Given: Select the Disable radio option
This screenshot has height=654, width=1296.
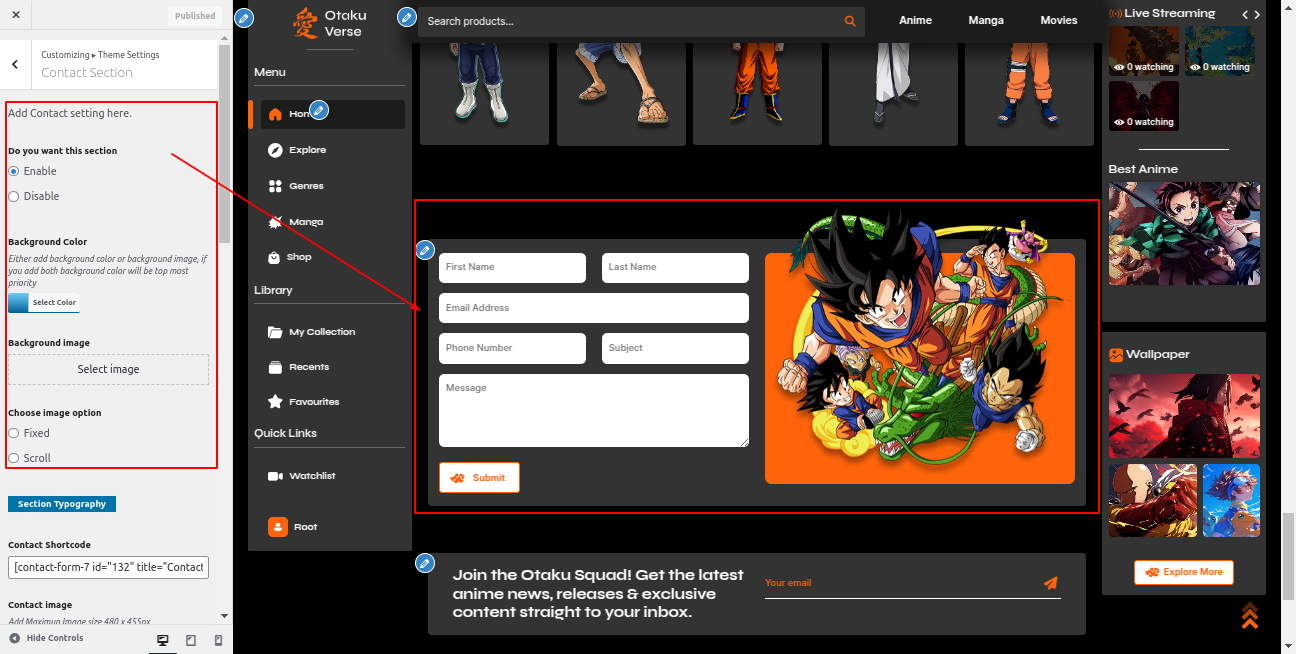Looking at the screenshot, I should [x=14, y=196].
